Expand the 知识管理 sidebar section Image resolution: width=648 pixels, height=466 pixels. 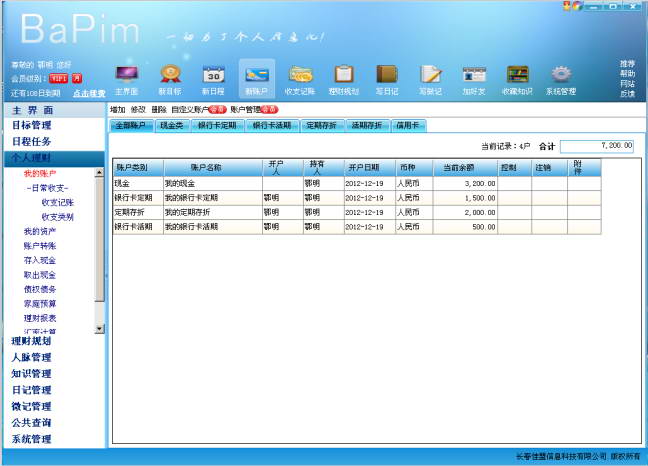(55, 373)
